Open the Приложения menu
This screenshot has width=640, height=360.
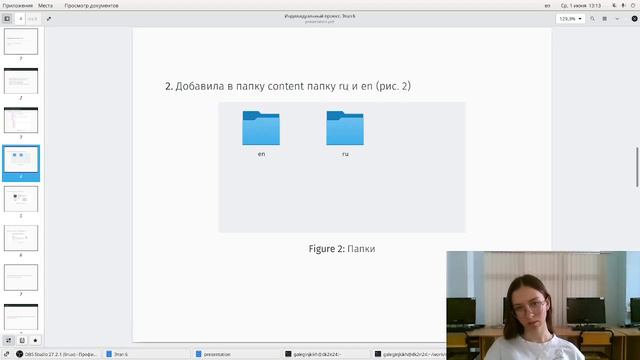click(18, 6)
